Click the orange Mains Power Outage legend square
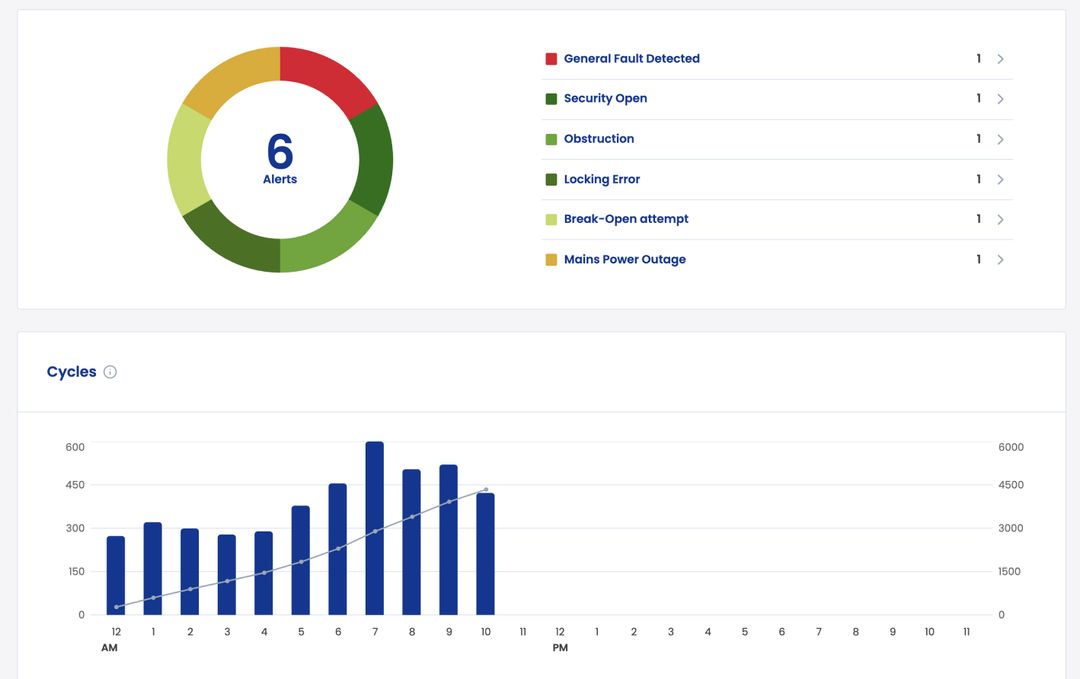This screenshot has height=679, width=1080. coord(549,258)
